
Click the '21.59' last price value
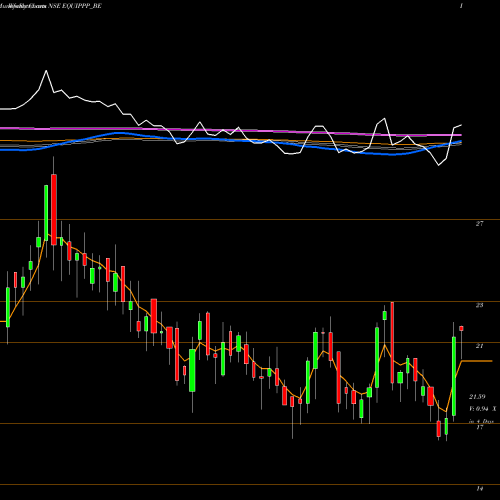[477, 397]
